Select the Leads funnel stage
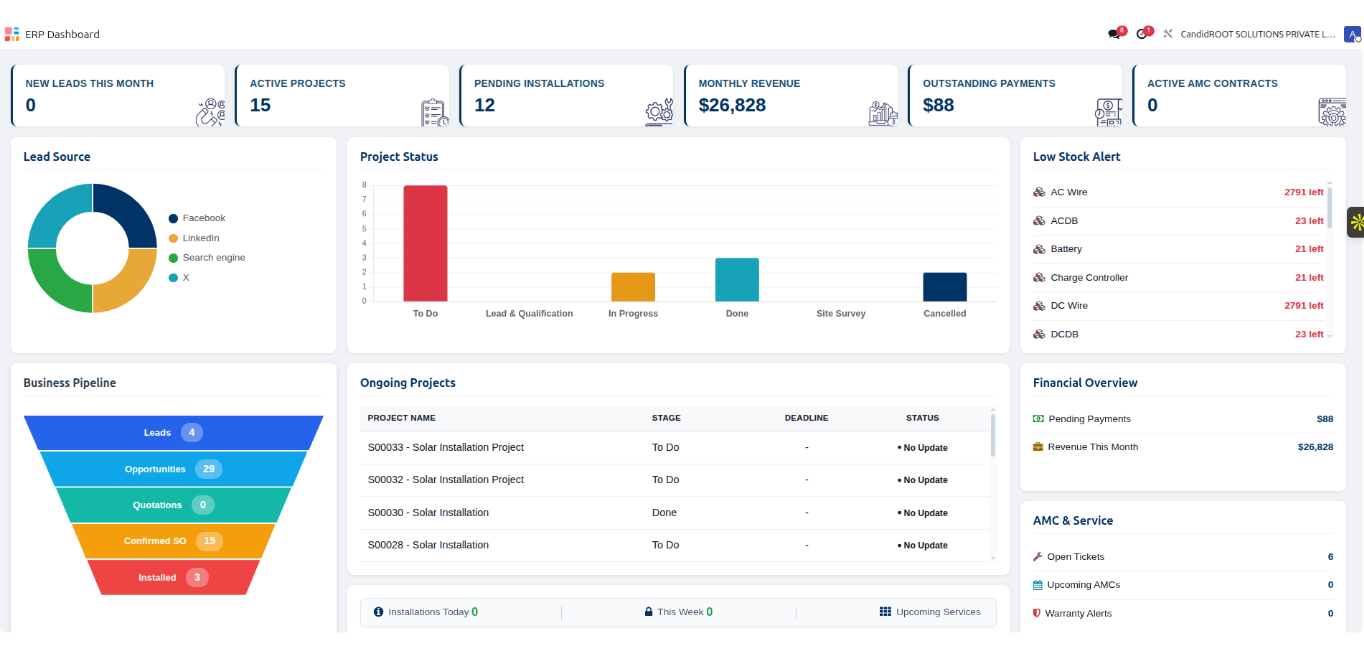This screenshot has width=1364, height=653. (174, 433)
